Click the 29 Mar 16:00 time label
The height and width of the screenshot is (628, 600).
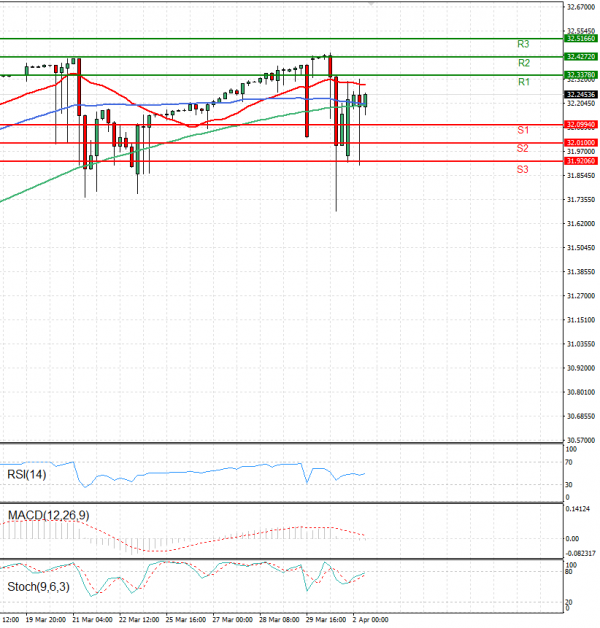pyautogui.click(x=326, y=620)
